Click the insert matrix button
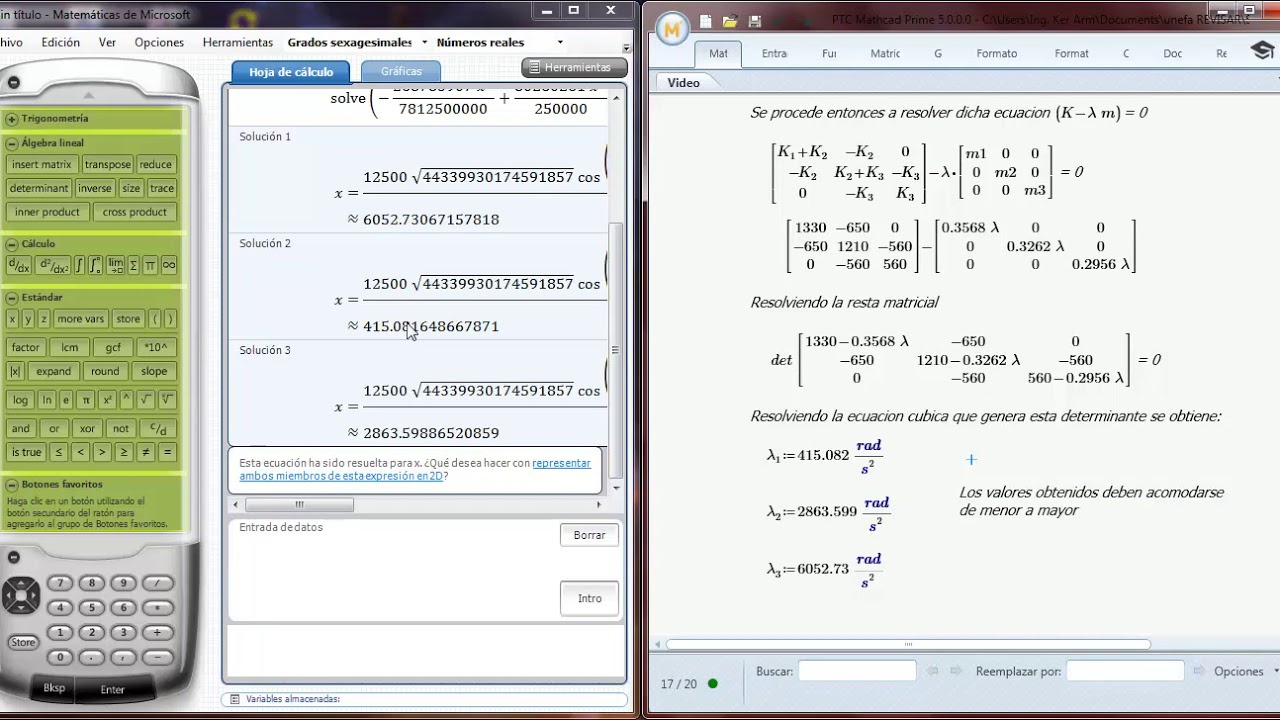1280x720 pixels. [x=42, y=165]
